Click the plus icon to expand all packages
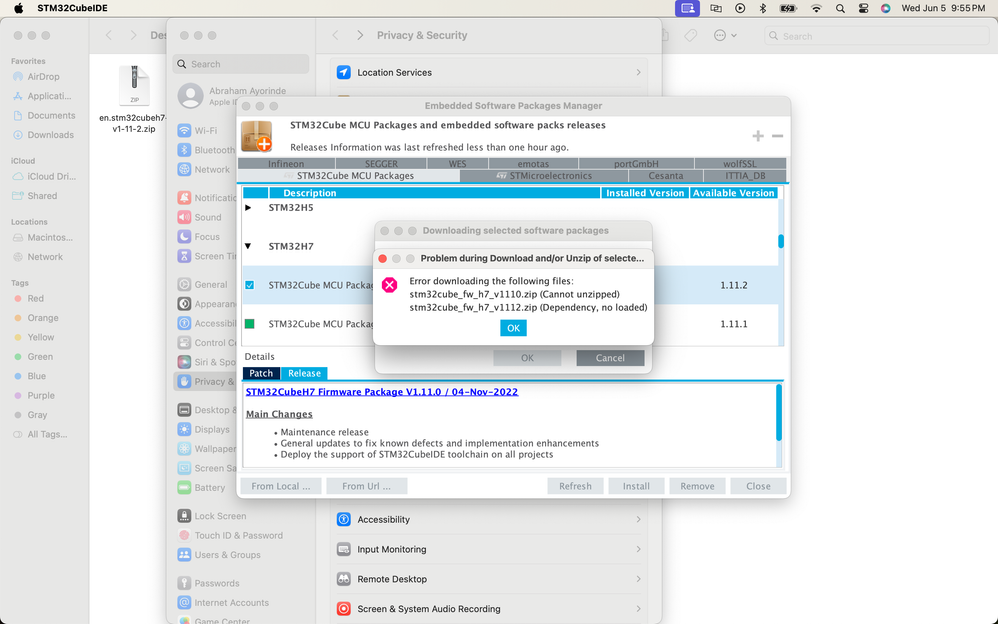 (x=757, y=136)
